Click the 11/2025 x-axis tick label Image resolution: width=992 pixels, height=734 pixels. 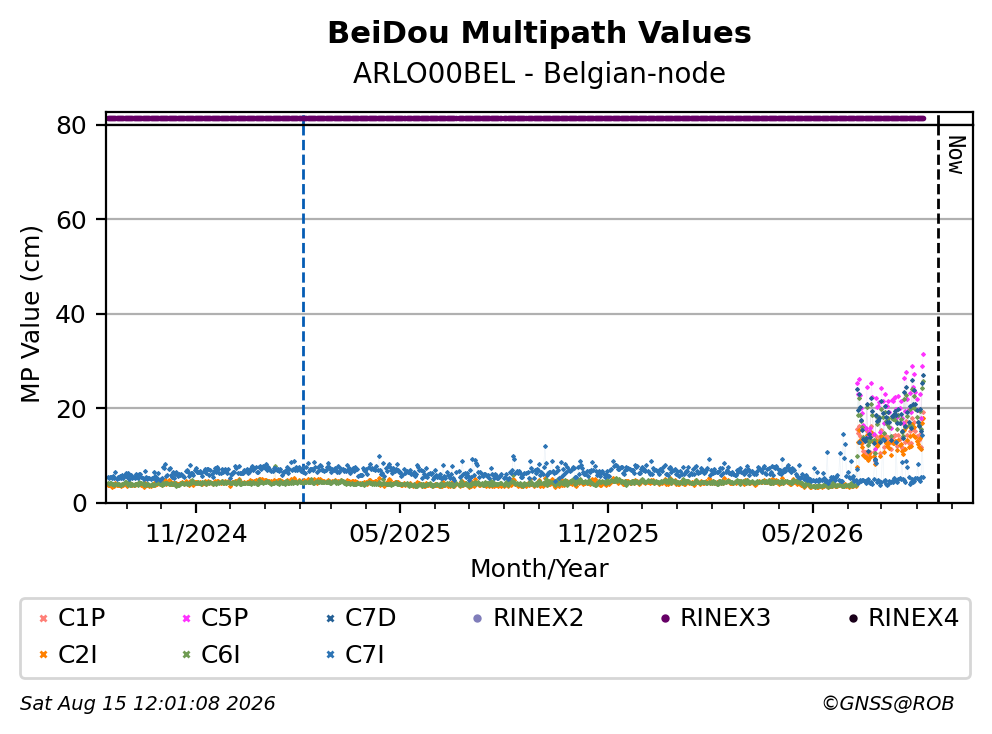tap(608, 534)
